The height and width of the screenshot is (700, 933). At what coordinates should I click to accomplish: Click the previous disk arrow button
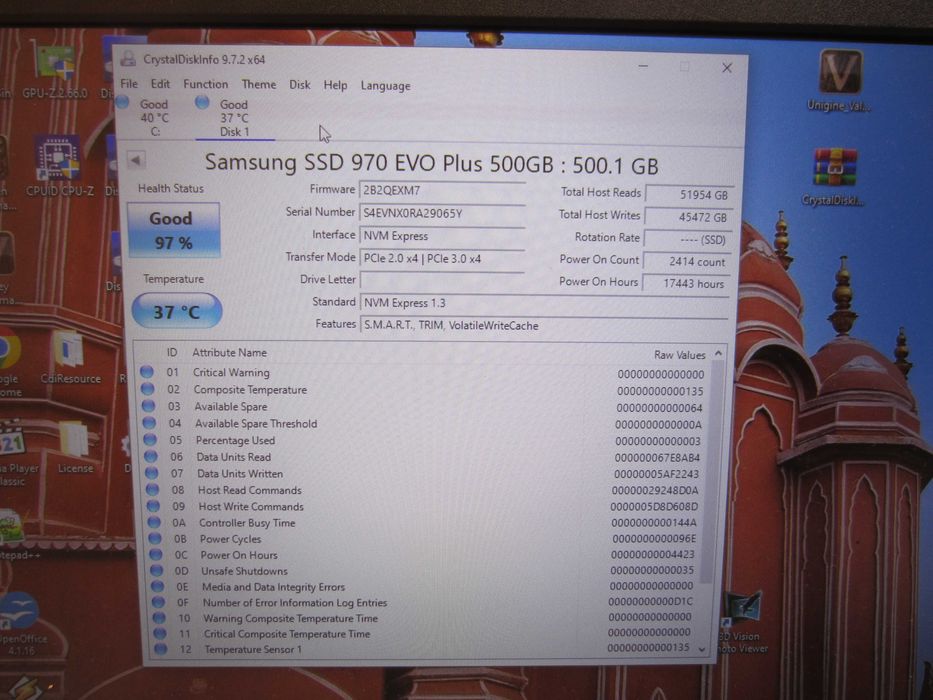pos(136,160)
